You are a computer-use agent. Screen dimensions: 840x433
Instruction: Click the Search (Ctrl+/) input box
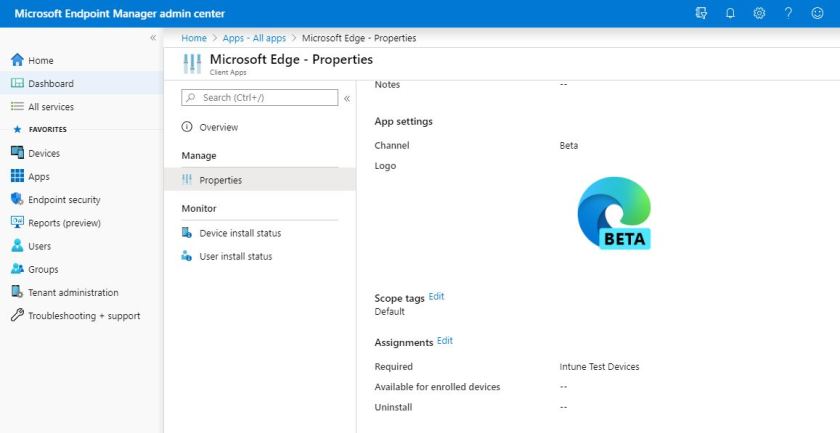point(260,98)
